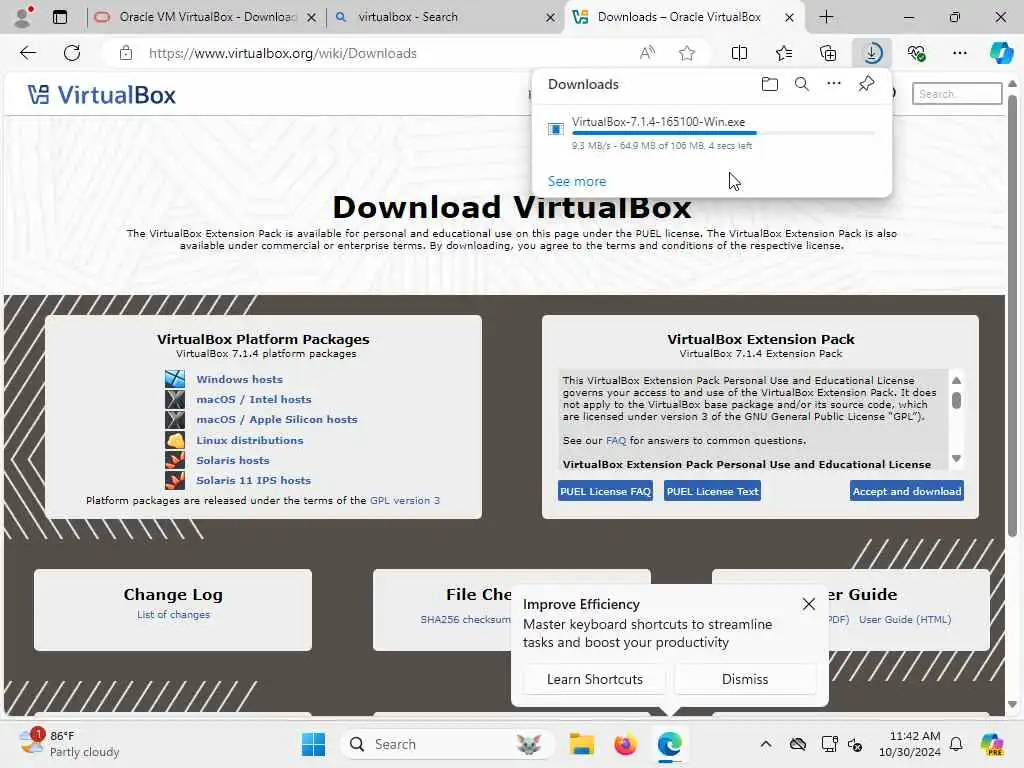
Task: Open FAQ link in license text
Action: click(x=616, y=440)
